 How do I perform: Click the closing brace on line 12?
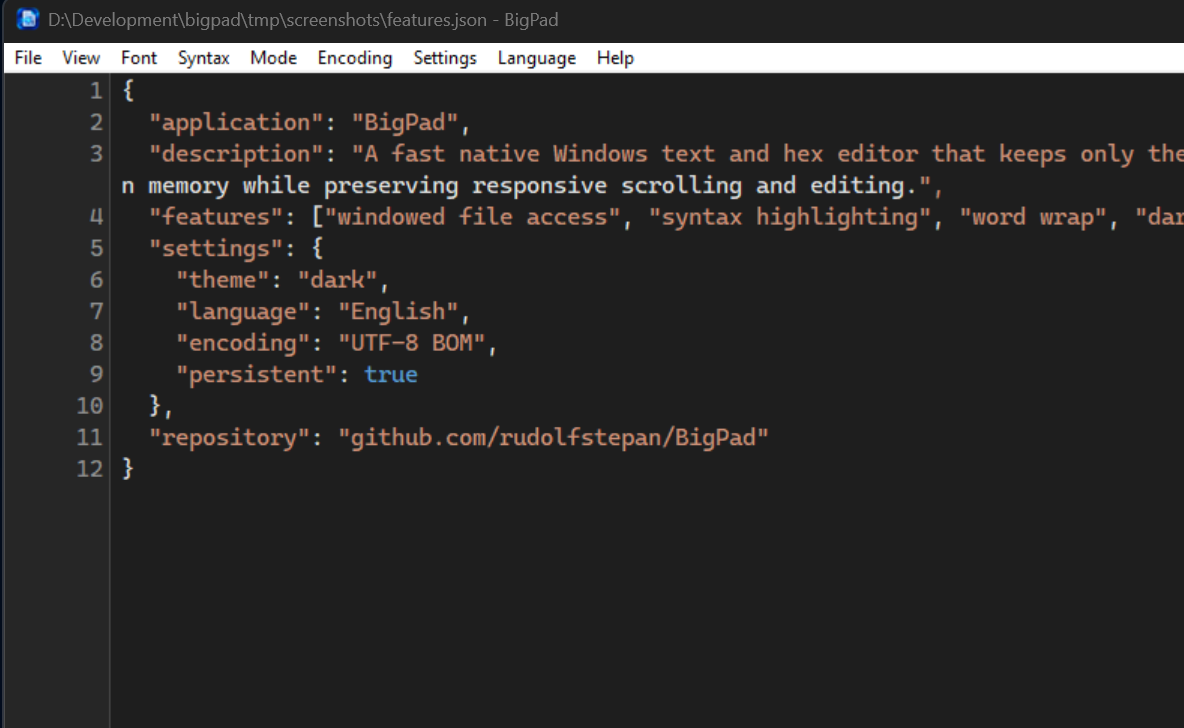pyautogui.click(x=128, y=469)
